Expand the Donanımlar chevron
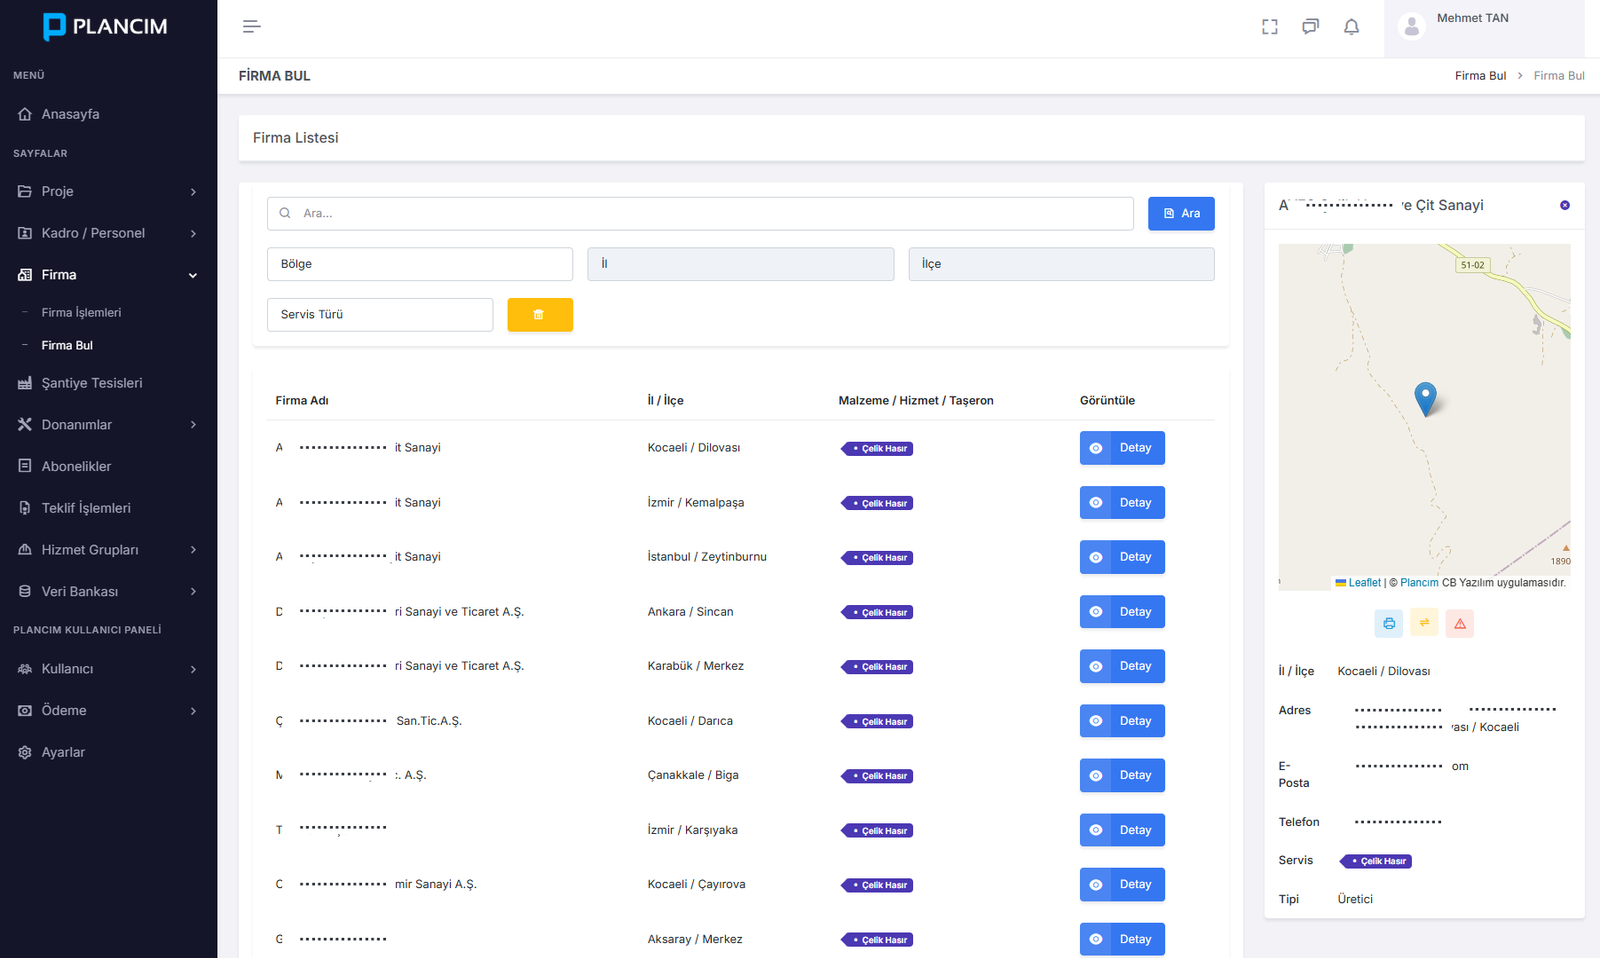Image resolution: width=1600 pixels, height=958 pixels. pos(193,425)
